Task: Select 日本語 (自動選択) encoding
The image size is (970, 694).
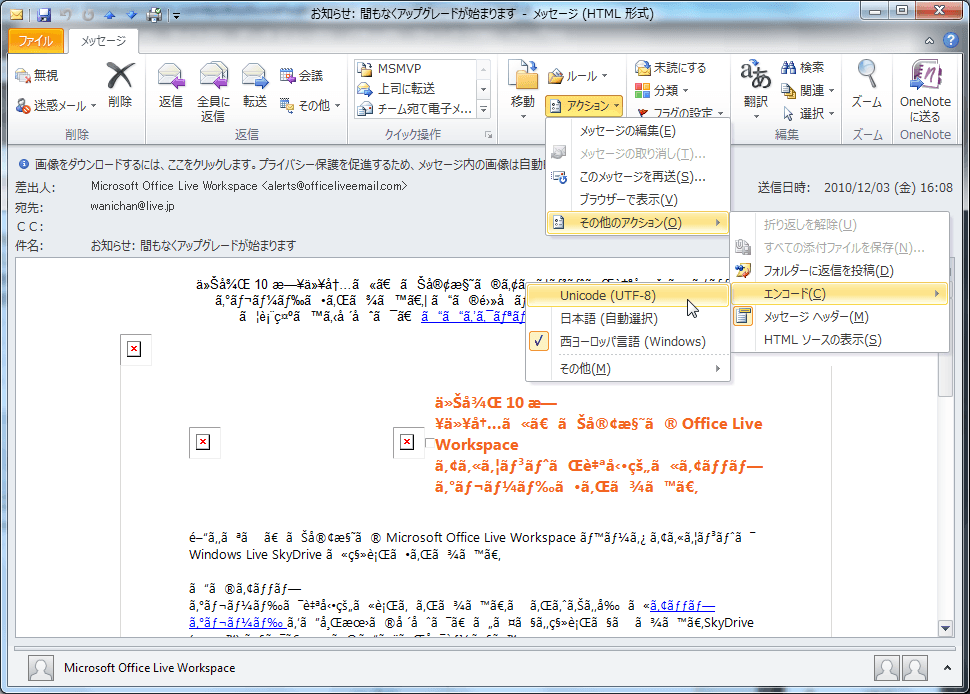Action: 627,319
